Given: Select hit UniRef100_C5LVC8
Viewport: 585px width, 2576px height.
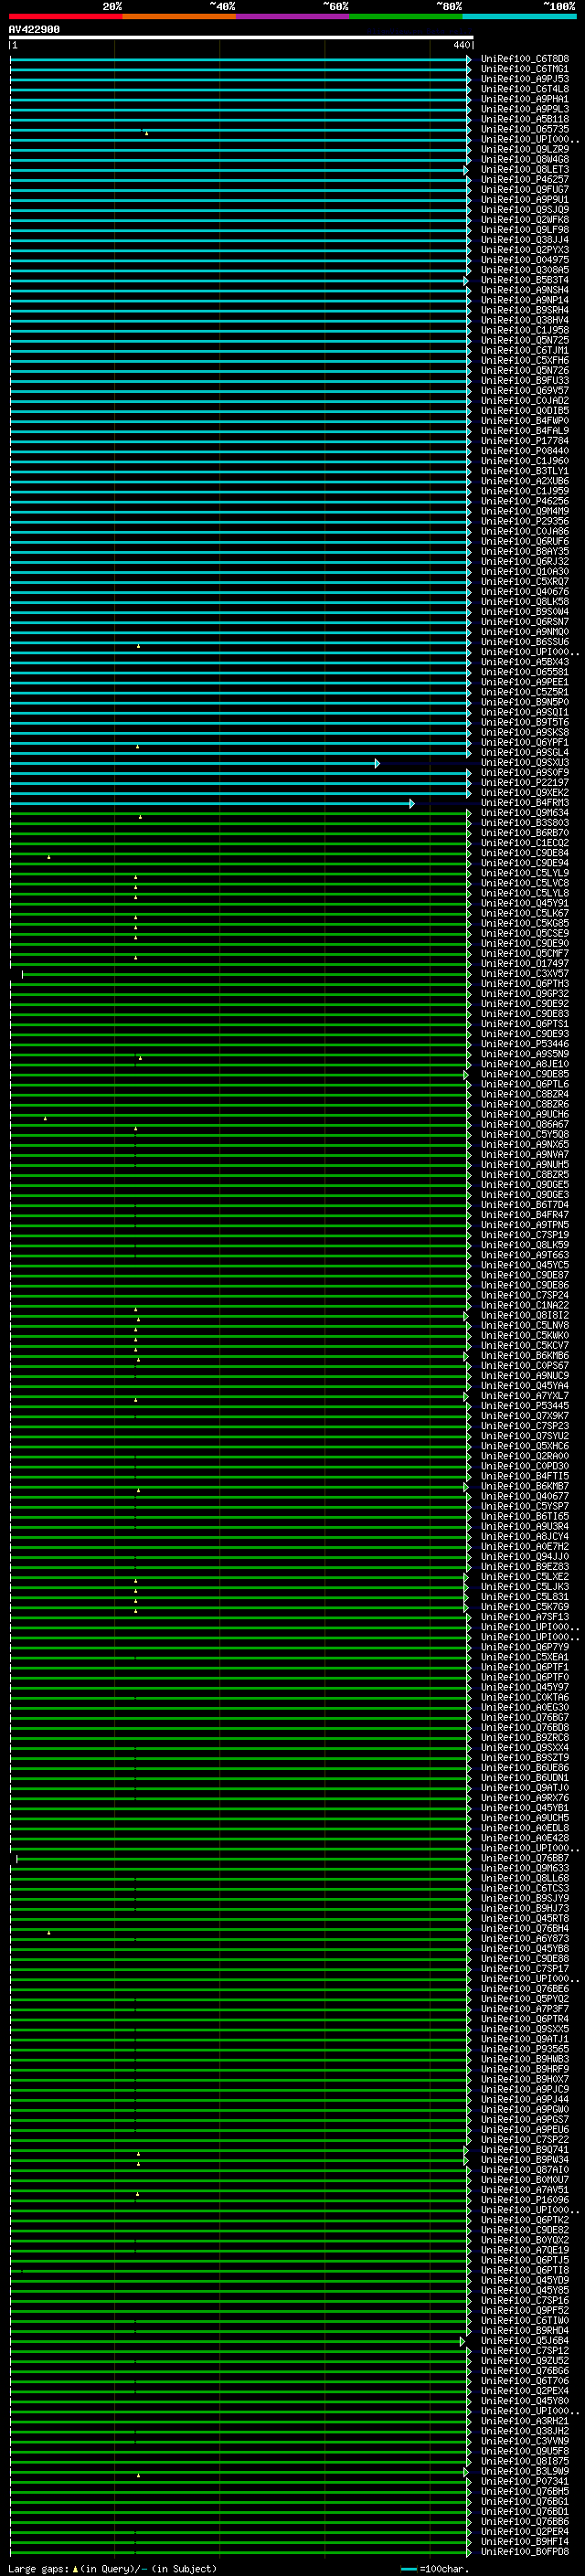Looking at the screenshot, I should [525, 883].
